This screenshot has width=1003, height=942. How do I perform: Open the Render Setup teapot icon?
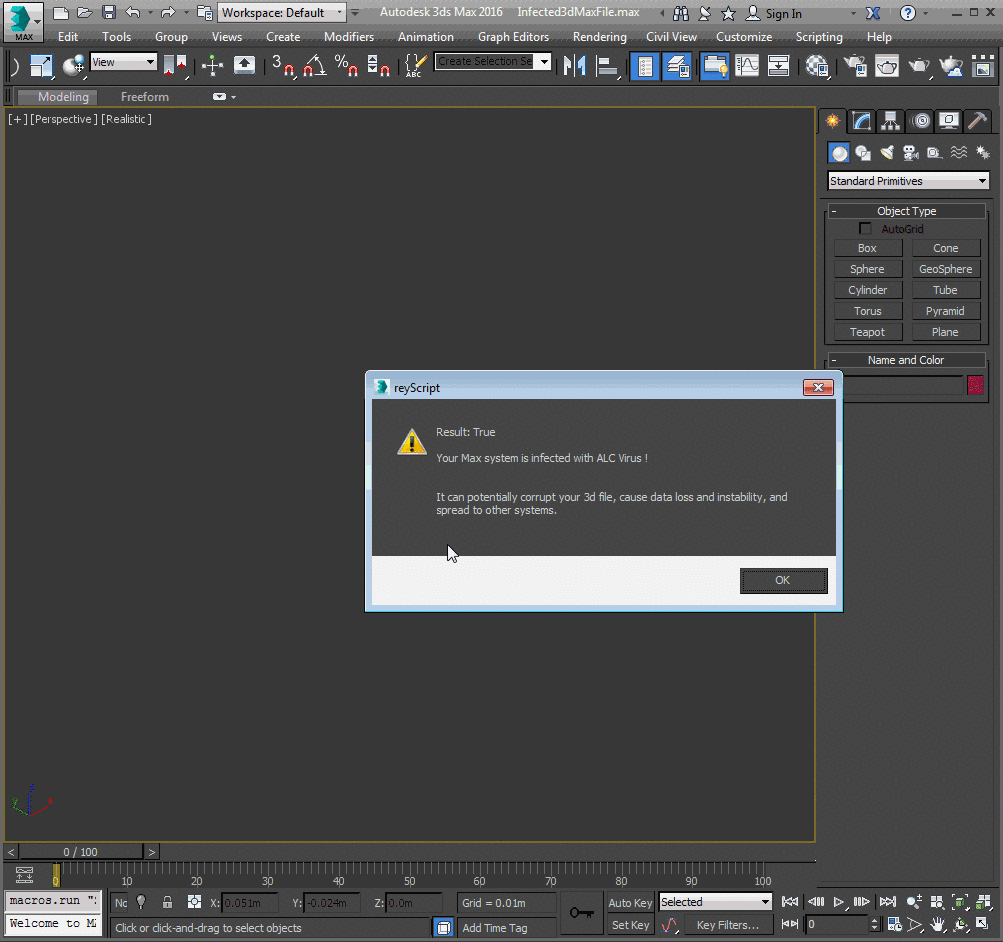[855, 66]
